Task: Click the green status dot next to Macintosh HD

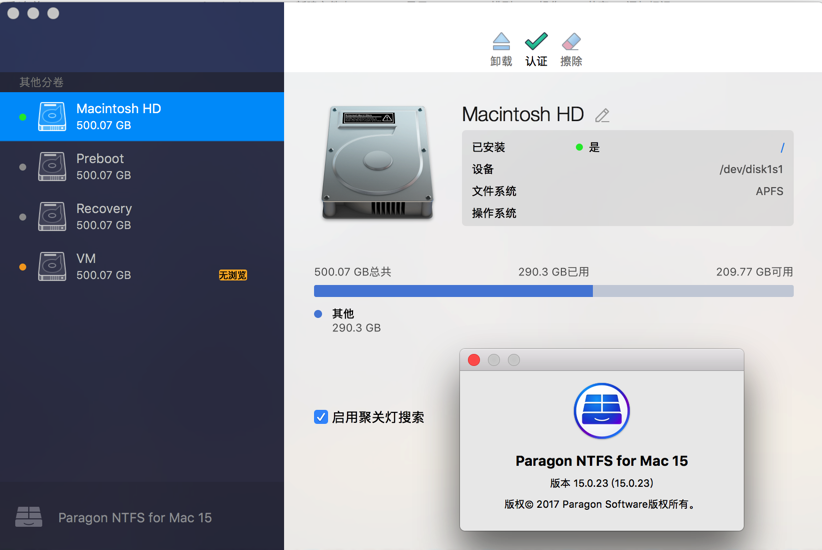Action: click(x=23, y=117)
